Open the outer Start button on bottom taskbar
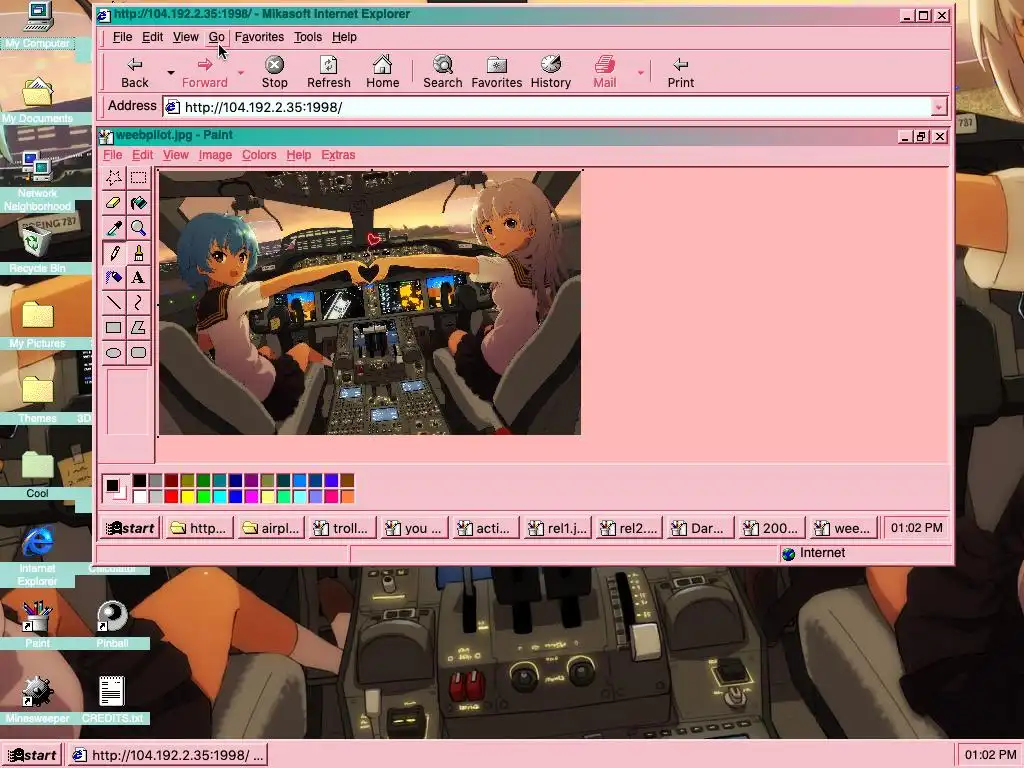The height and width of the screenshot is (768, 1024). click(x=31, y=755)
